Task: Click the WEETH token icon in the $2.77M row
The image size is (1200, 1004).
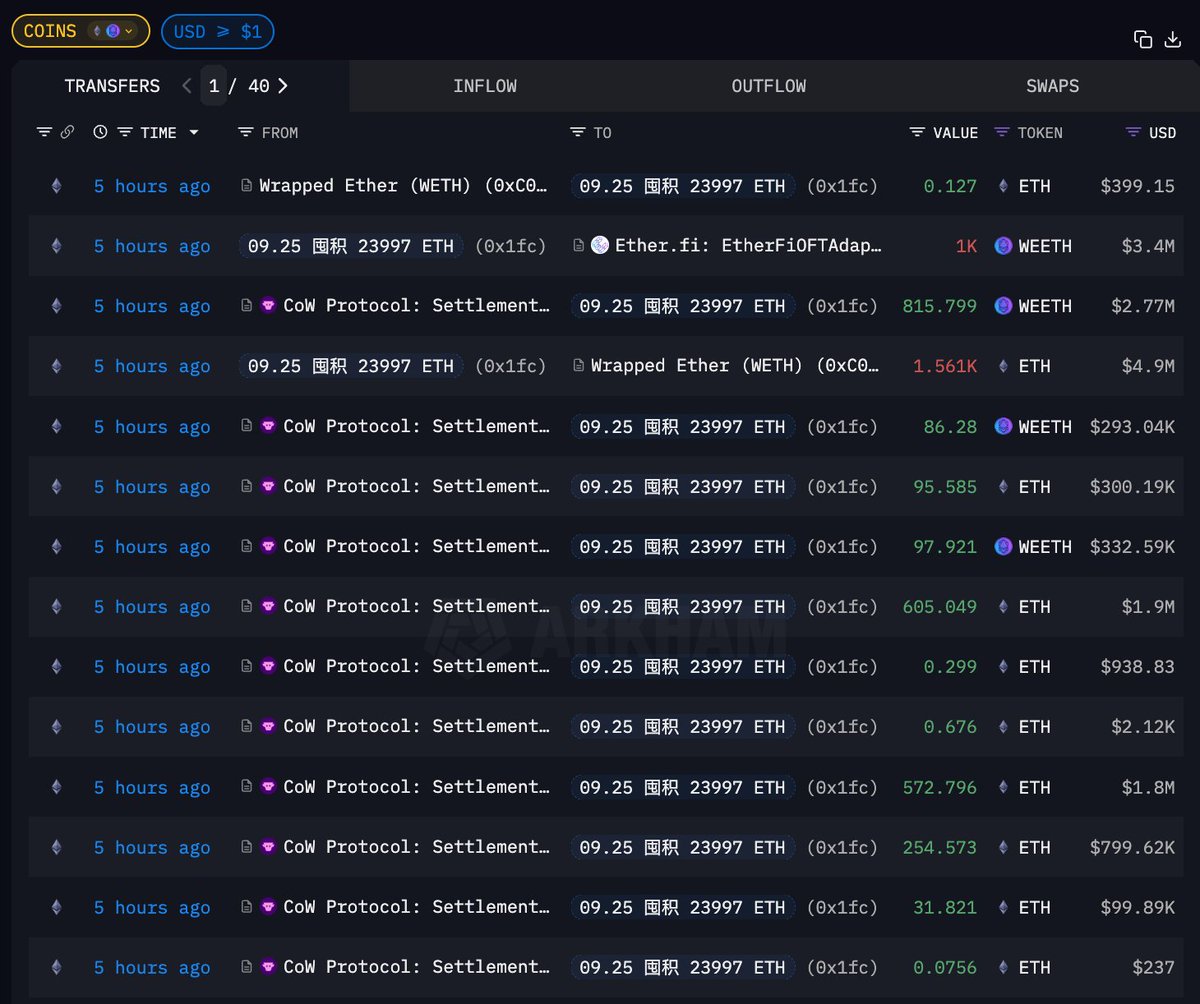Action: pos(1003,306)
